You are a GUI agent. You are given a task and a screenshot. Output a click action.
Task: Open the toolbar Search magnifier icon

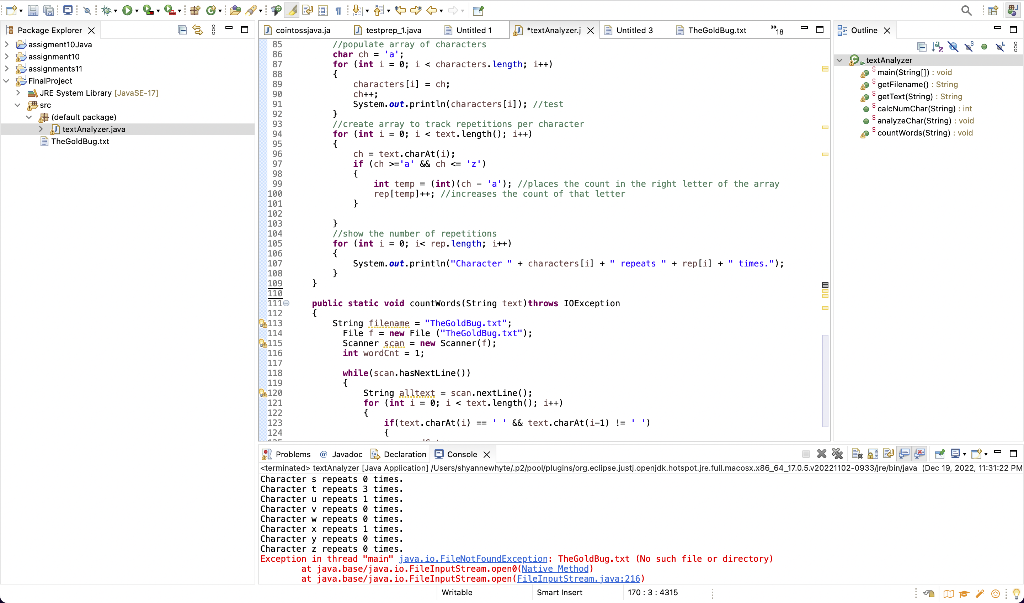coord(968,10)
